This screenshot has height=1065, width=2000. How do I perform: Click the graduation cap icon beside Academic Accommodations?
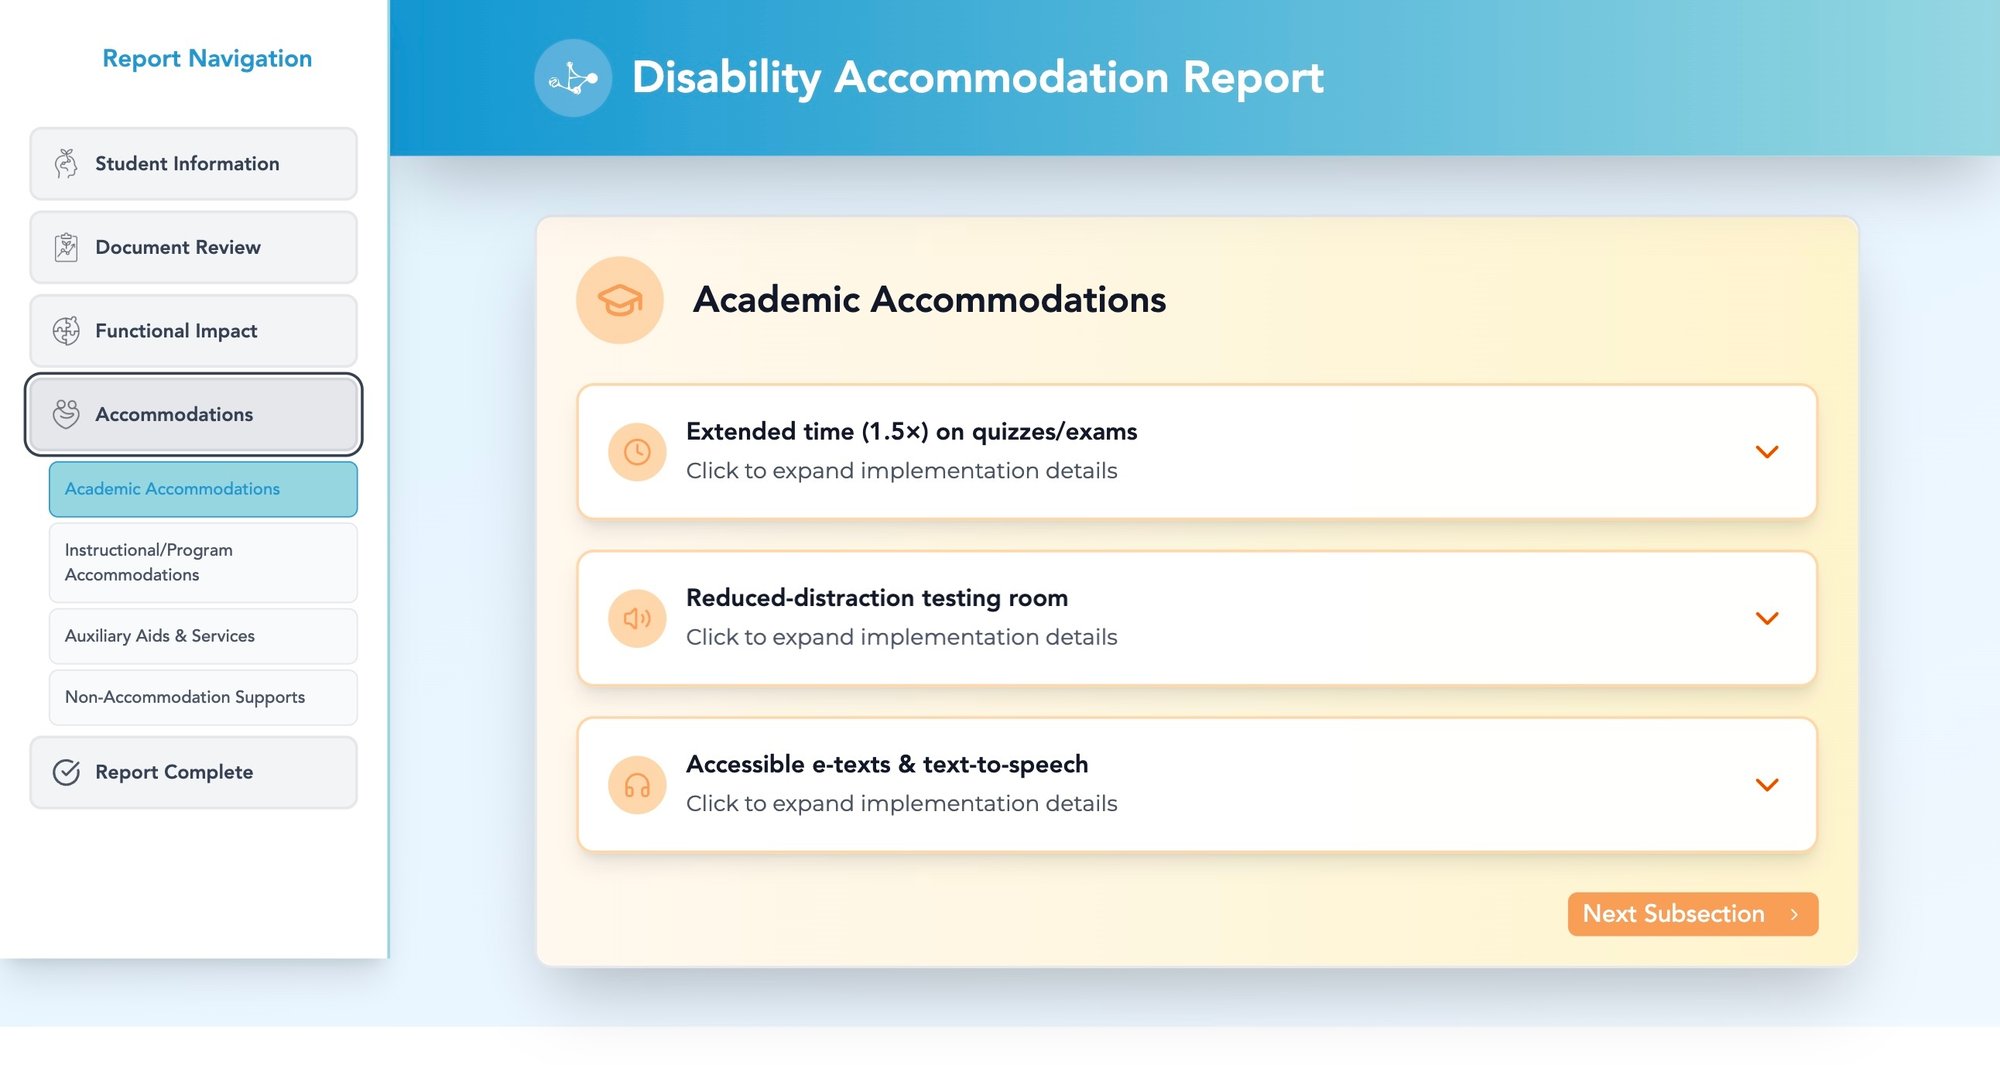pyautogui.click(x=620, y=300)
